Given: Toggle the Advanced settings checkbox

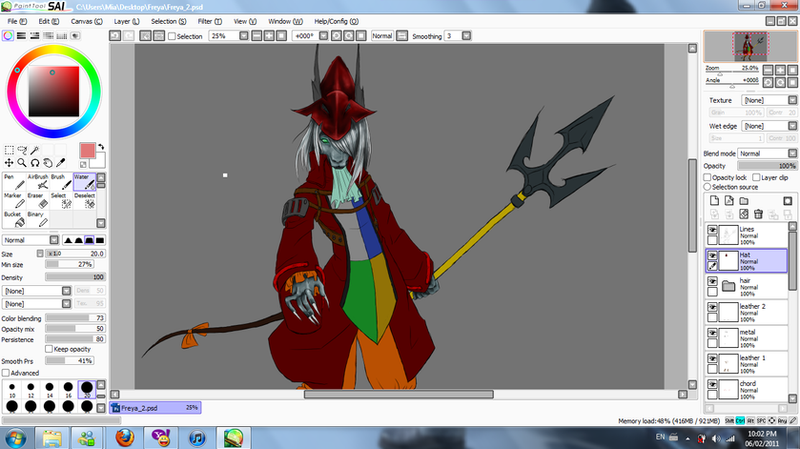Looking at the screenshot, I should (6, 373).
